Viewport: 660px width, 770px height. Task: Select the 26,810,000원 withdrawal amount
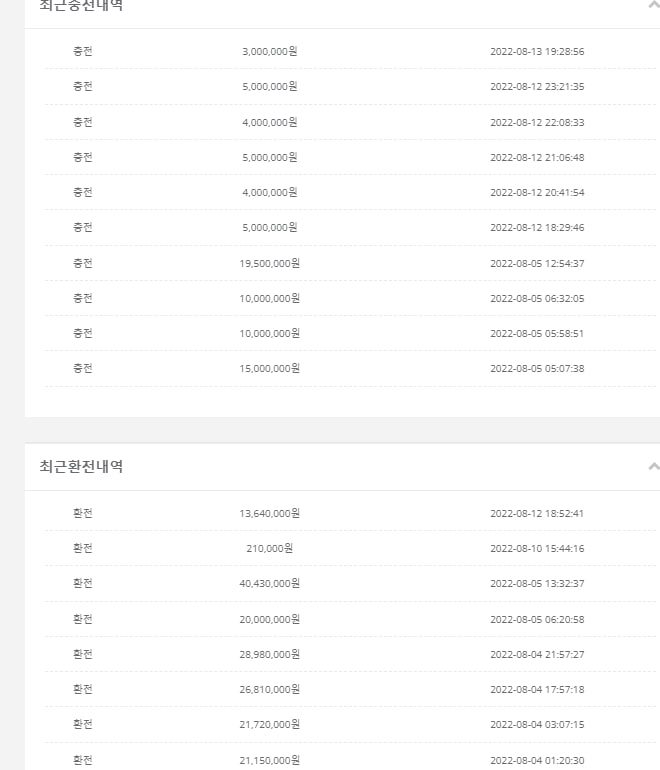pos(270,689)
